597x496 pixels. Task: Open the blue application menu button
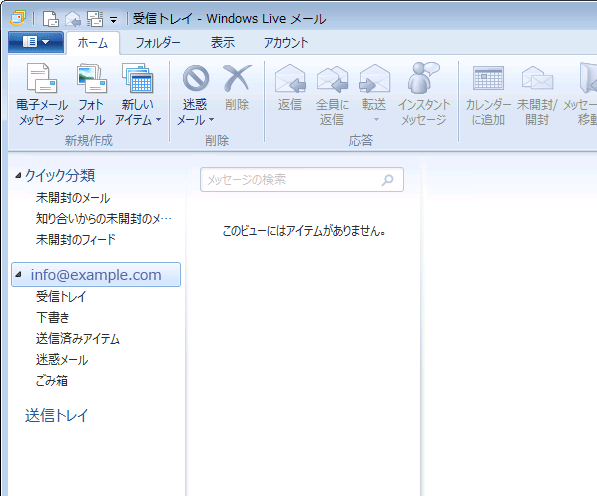(36, 41)
